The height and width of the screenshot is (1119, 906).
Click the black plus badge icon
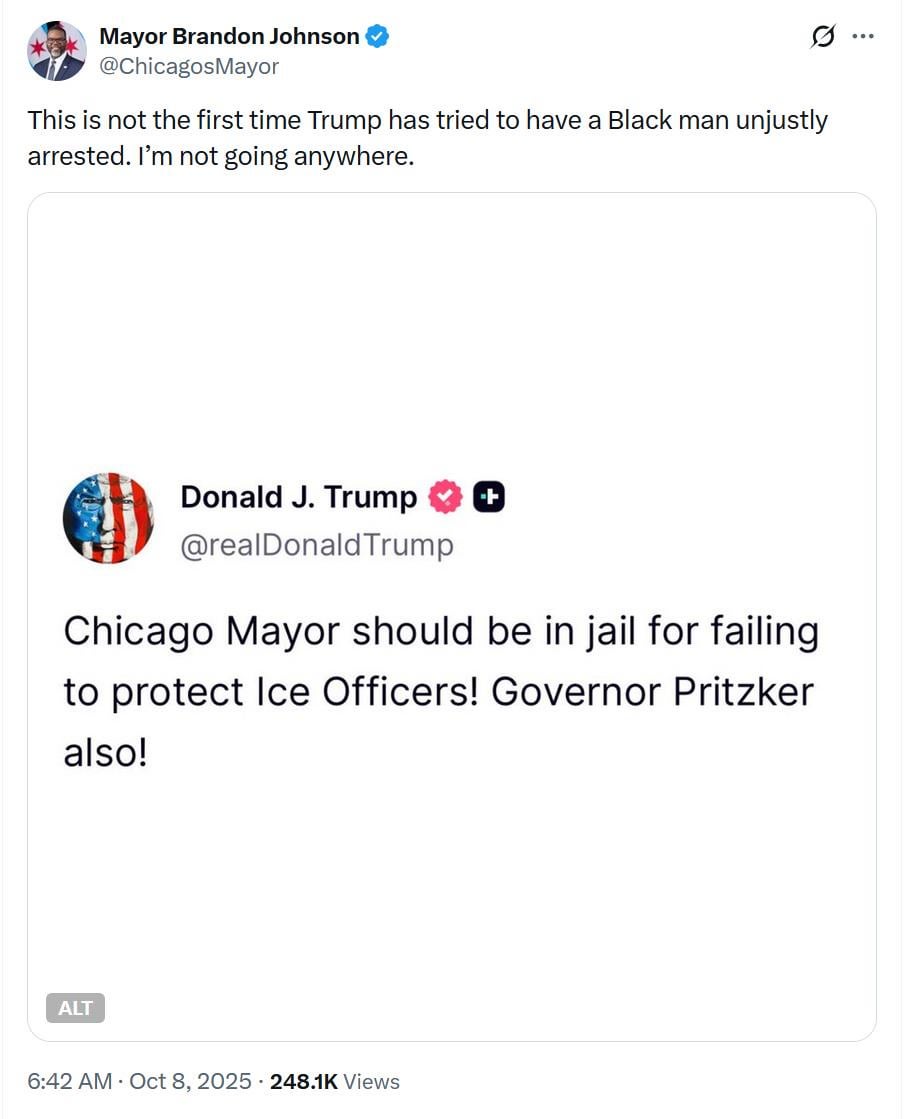489,496
